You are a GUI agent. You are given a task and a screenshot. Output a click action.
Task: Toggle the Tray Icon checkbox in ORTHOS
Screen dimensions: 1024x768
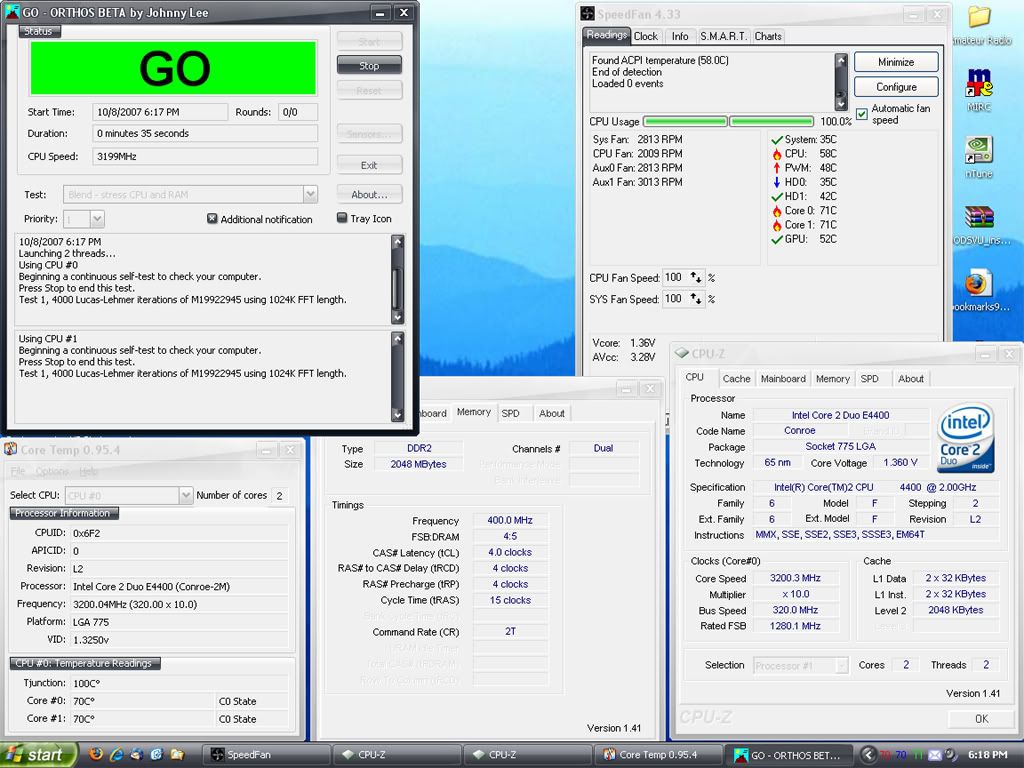[x=342, y=218]
